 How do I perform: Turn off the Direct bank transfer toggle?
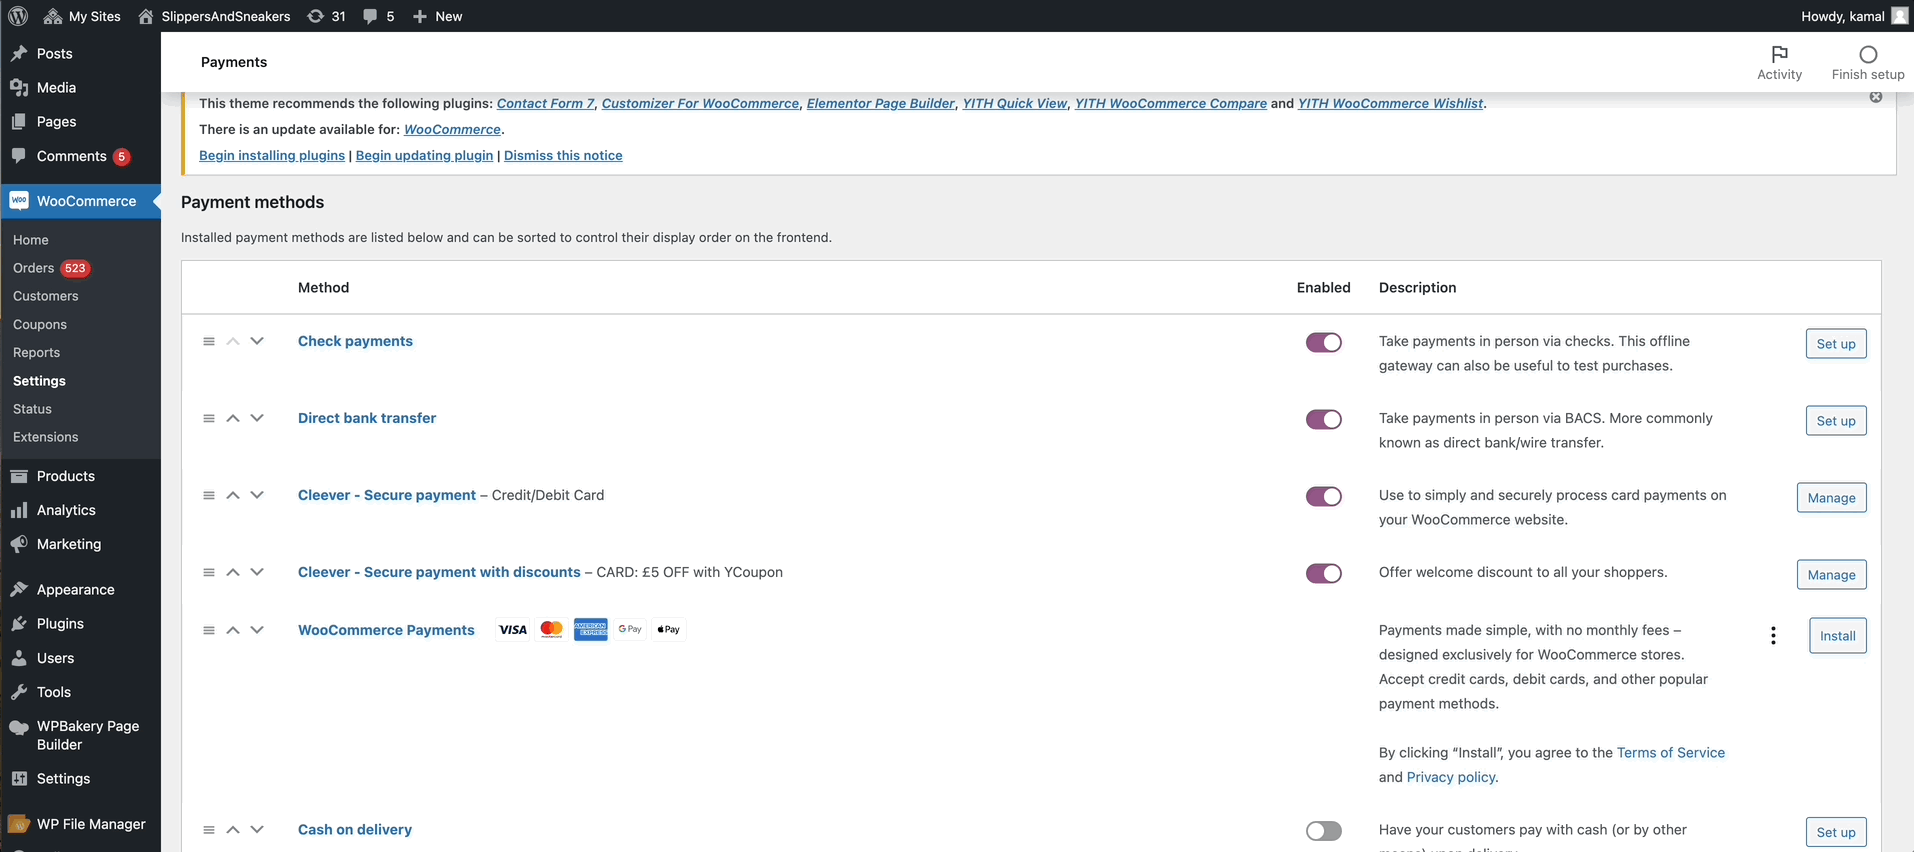(x=1323, y=419)
